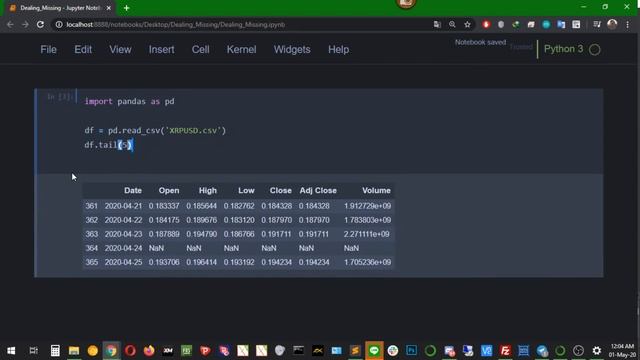Open Opera from the taskbar

[130, 351]
